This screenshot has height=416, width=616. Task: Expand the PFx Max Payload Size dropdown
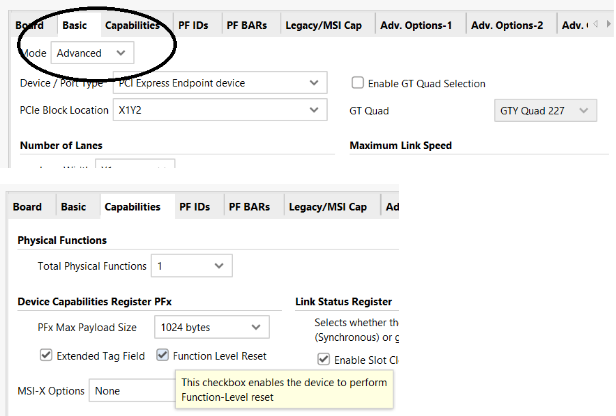coord(212,327)
